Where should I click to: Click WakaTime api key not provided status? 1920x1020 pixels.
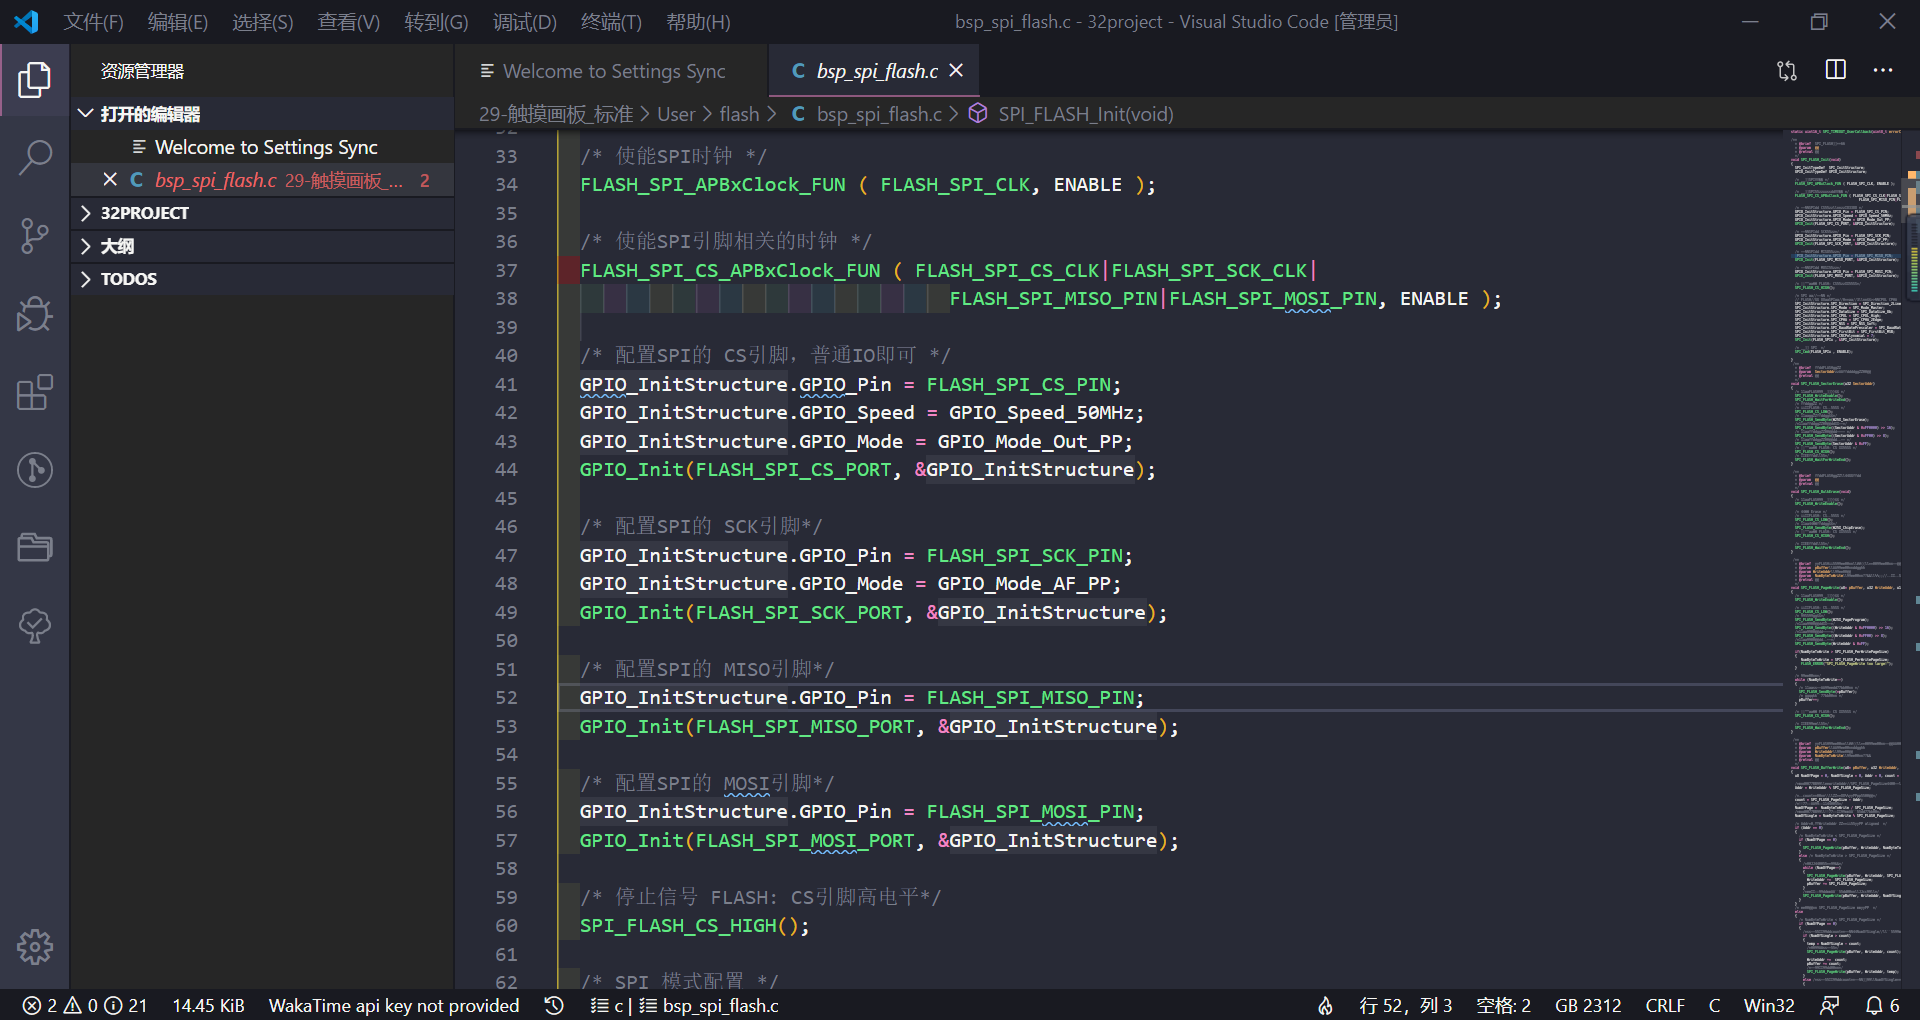tap(394, 1005)
